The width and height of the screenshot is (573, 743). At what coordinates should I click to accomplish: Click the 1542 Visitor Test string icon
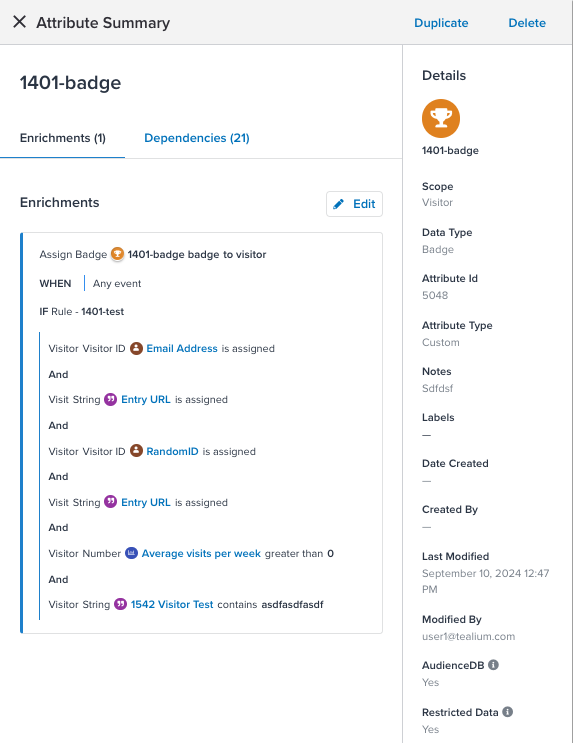(120, 604)
